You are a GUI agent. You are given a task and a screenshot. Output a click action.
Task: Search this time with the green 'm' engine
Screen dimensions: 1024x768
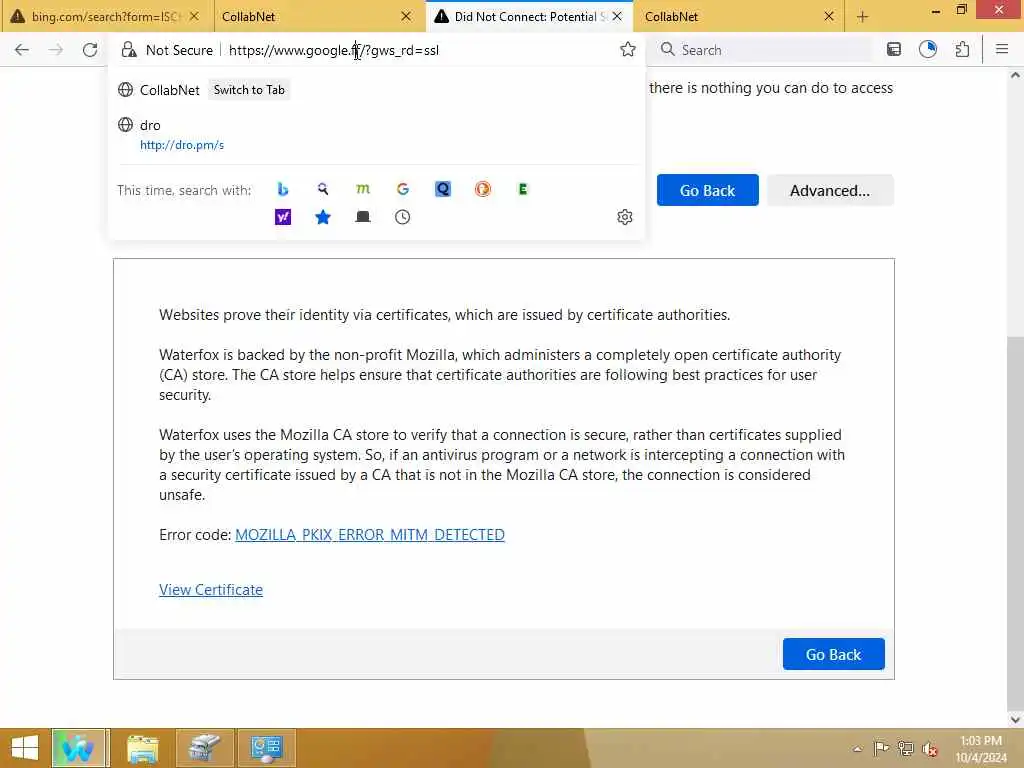click(362, 189)
